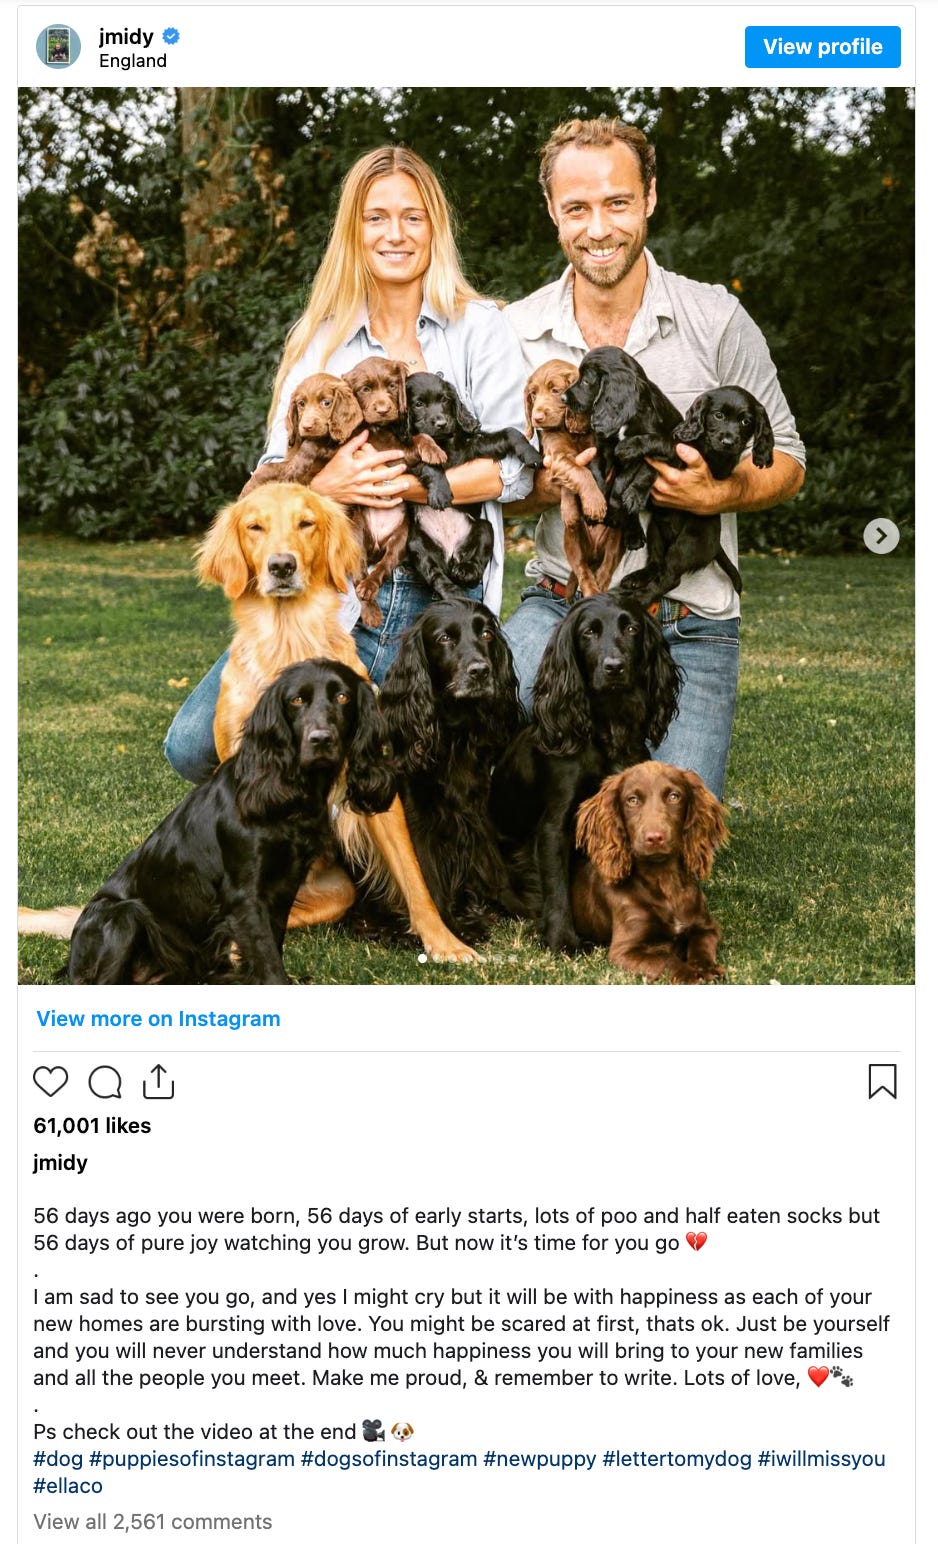Open comments via speech bubble icon

105,1082
